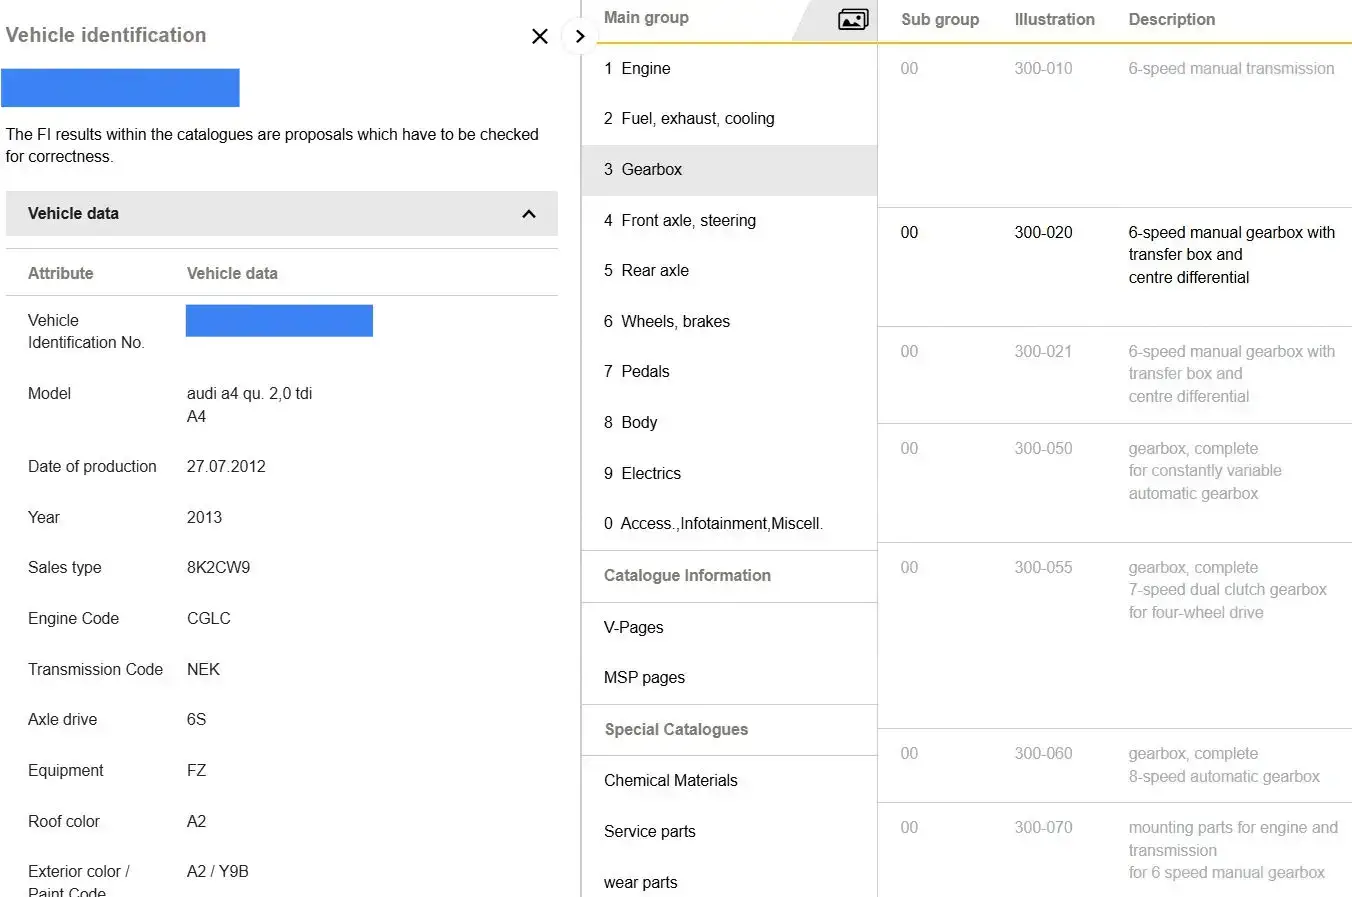Click the Main group header
The image size is (1352, 897).
point(646,18)
